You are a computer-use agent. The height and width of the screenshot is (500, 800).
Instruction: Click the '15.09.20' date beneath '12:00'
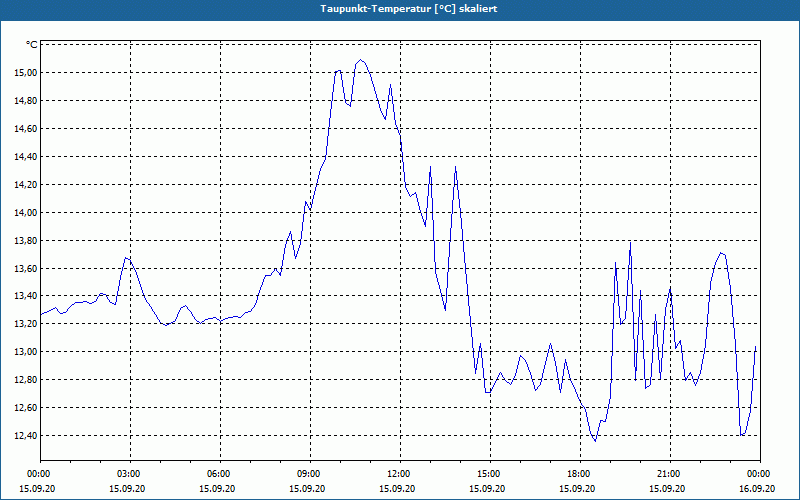click(397, 488)
